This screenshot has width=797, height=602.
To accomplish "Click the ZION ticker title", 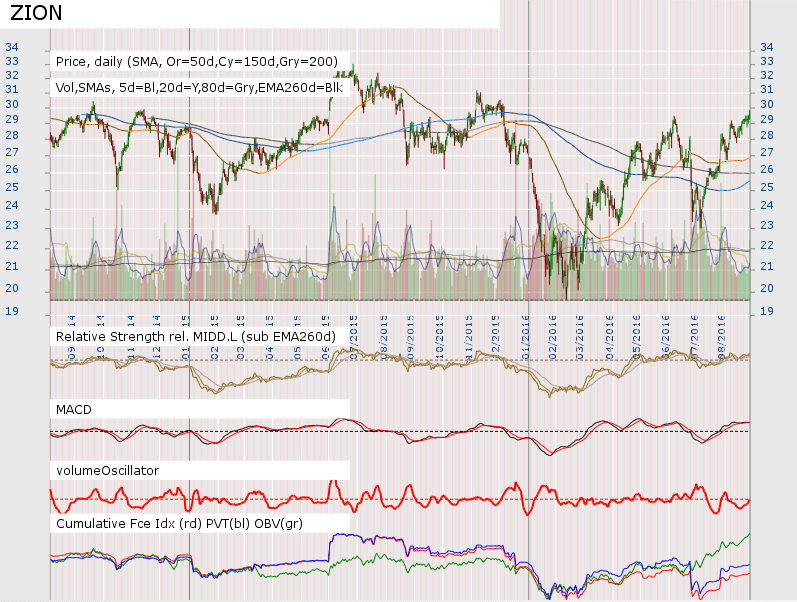I will click(36, 13).
